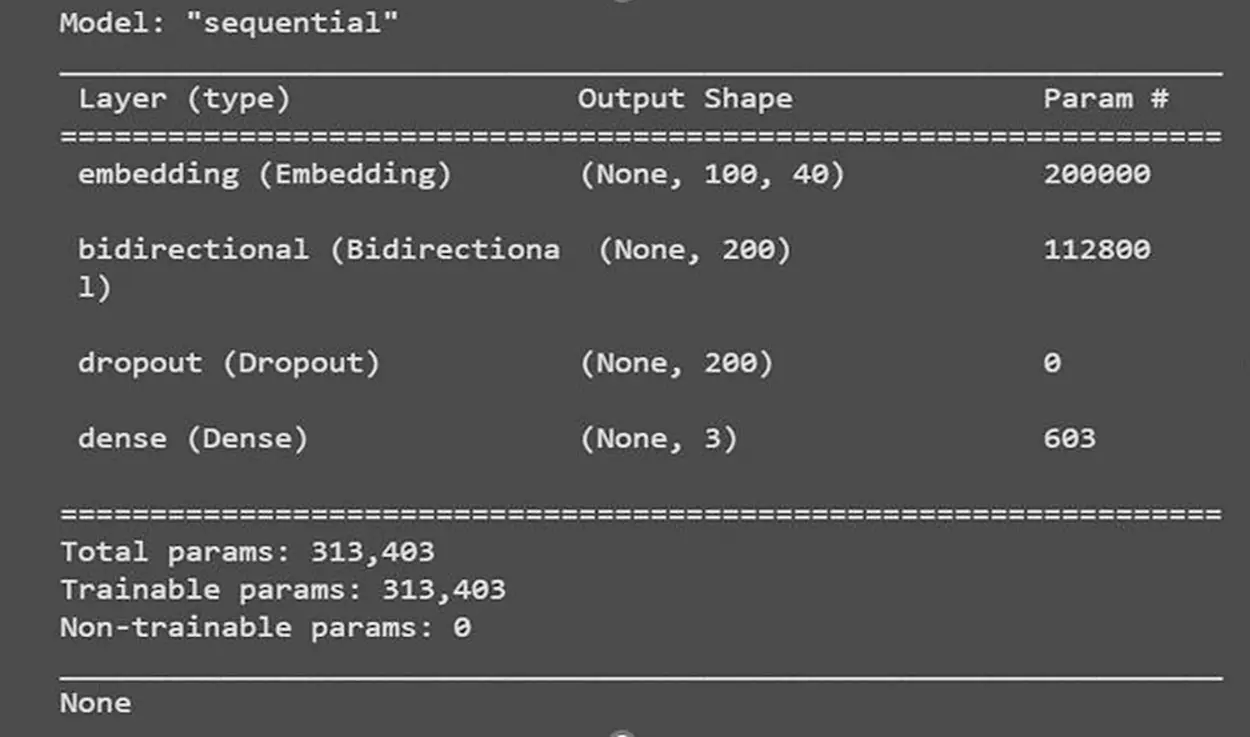Viewport: 1250px width, 737px height.
Task: Click the Trainable params: 313,403 line
Action: 283,590
